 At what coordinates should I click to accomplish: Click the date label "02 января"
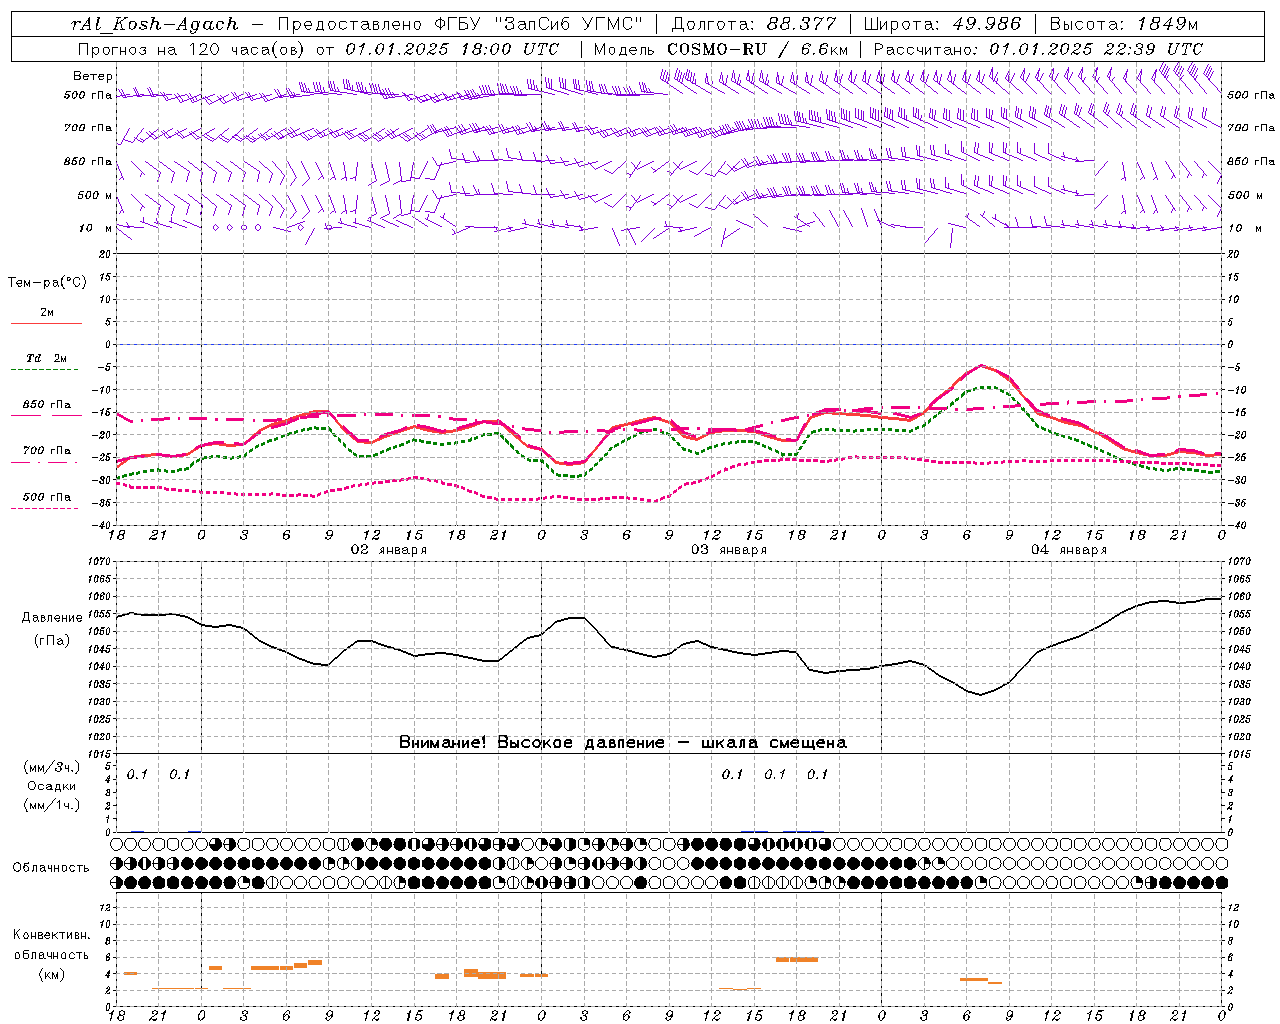[x=389, y=550]
